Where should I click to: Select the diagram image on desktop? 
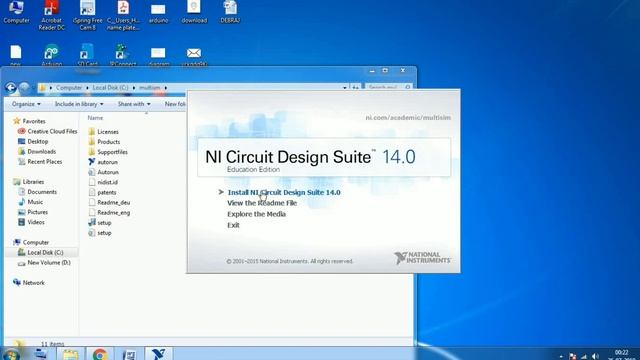click(x=158, y=55)
